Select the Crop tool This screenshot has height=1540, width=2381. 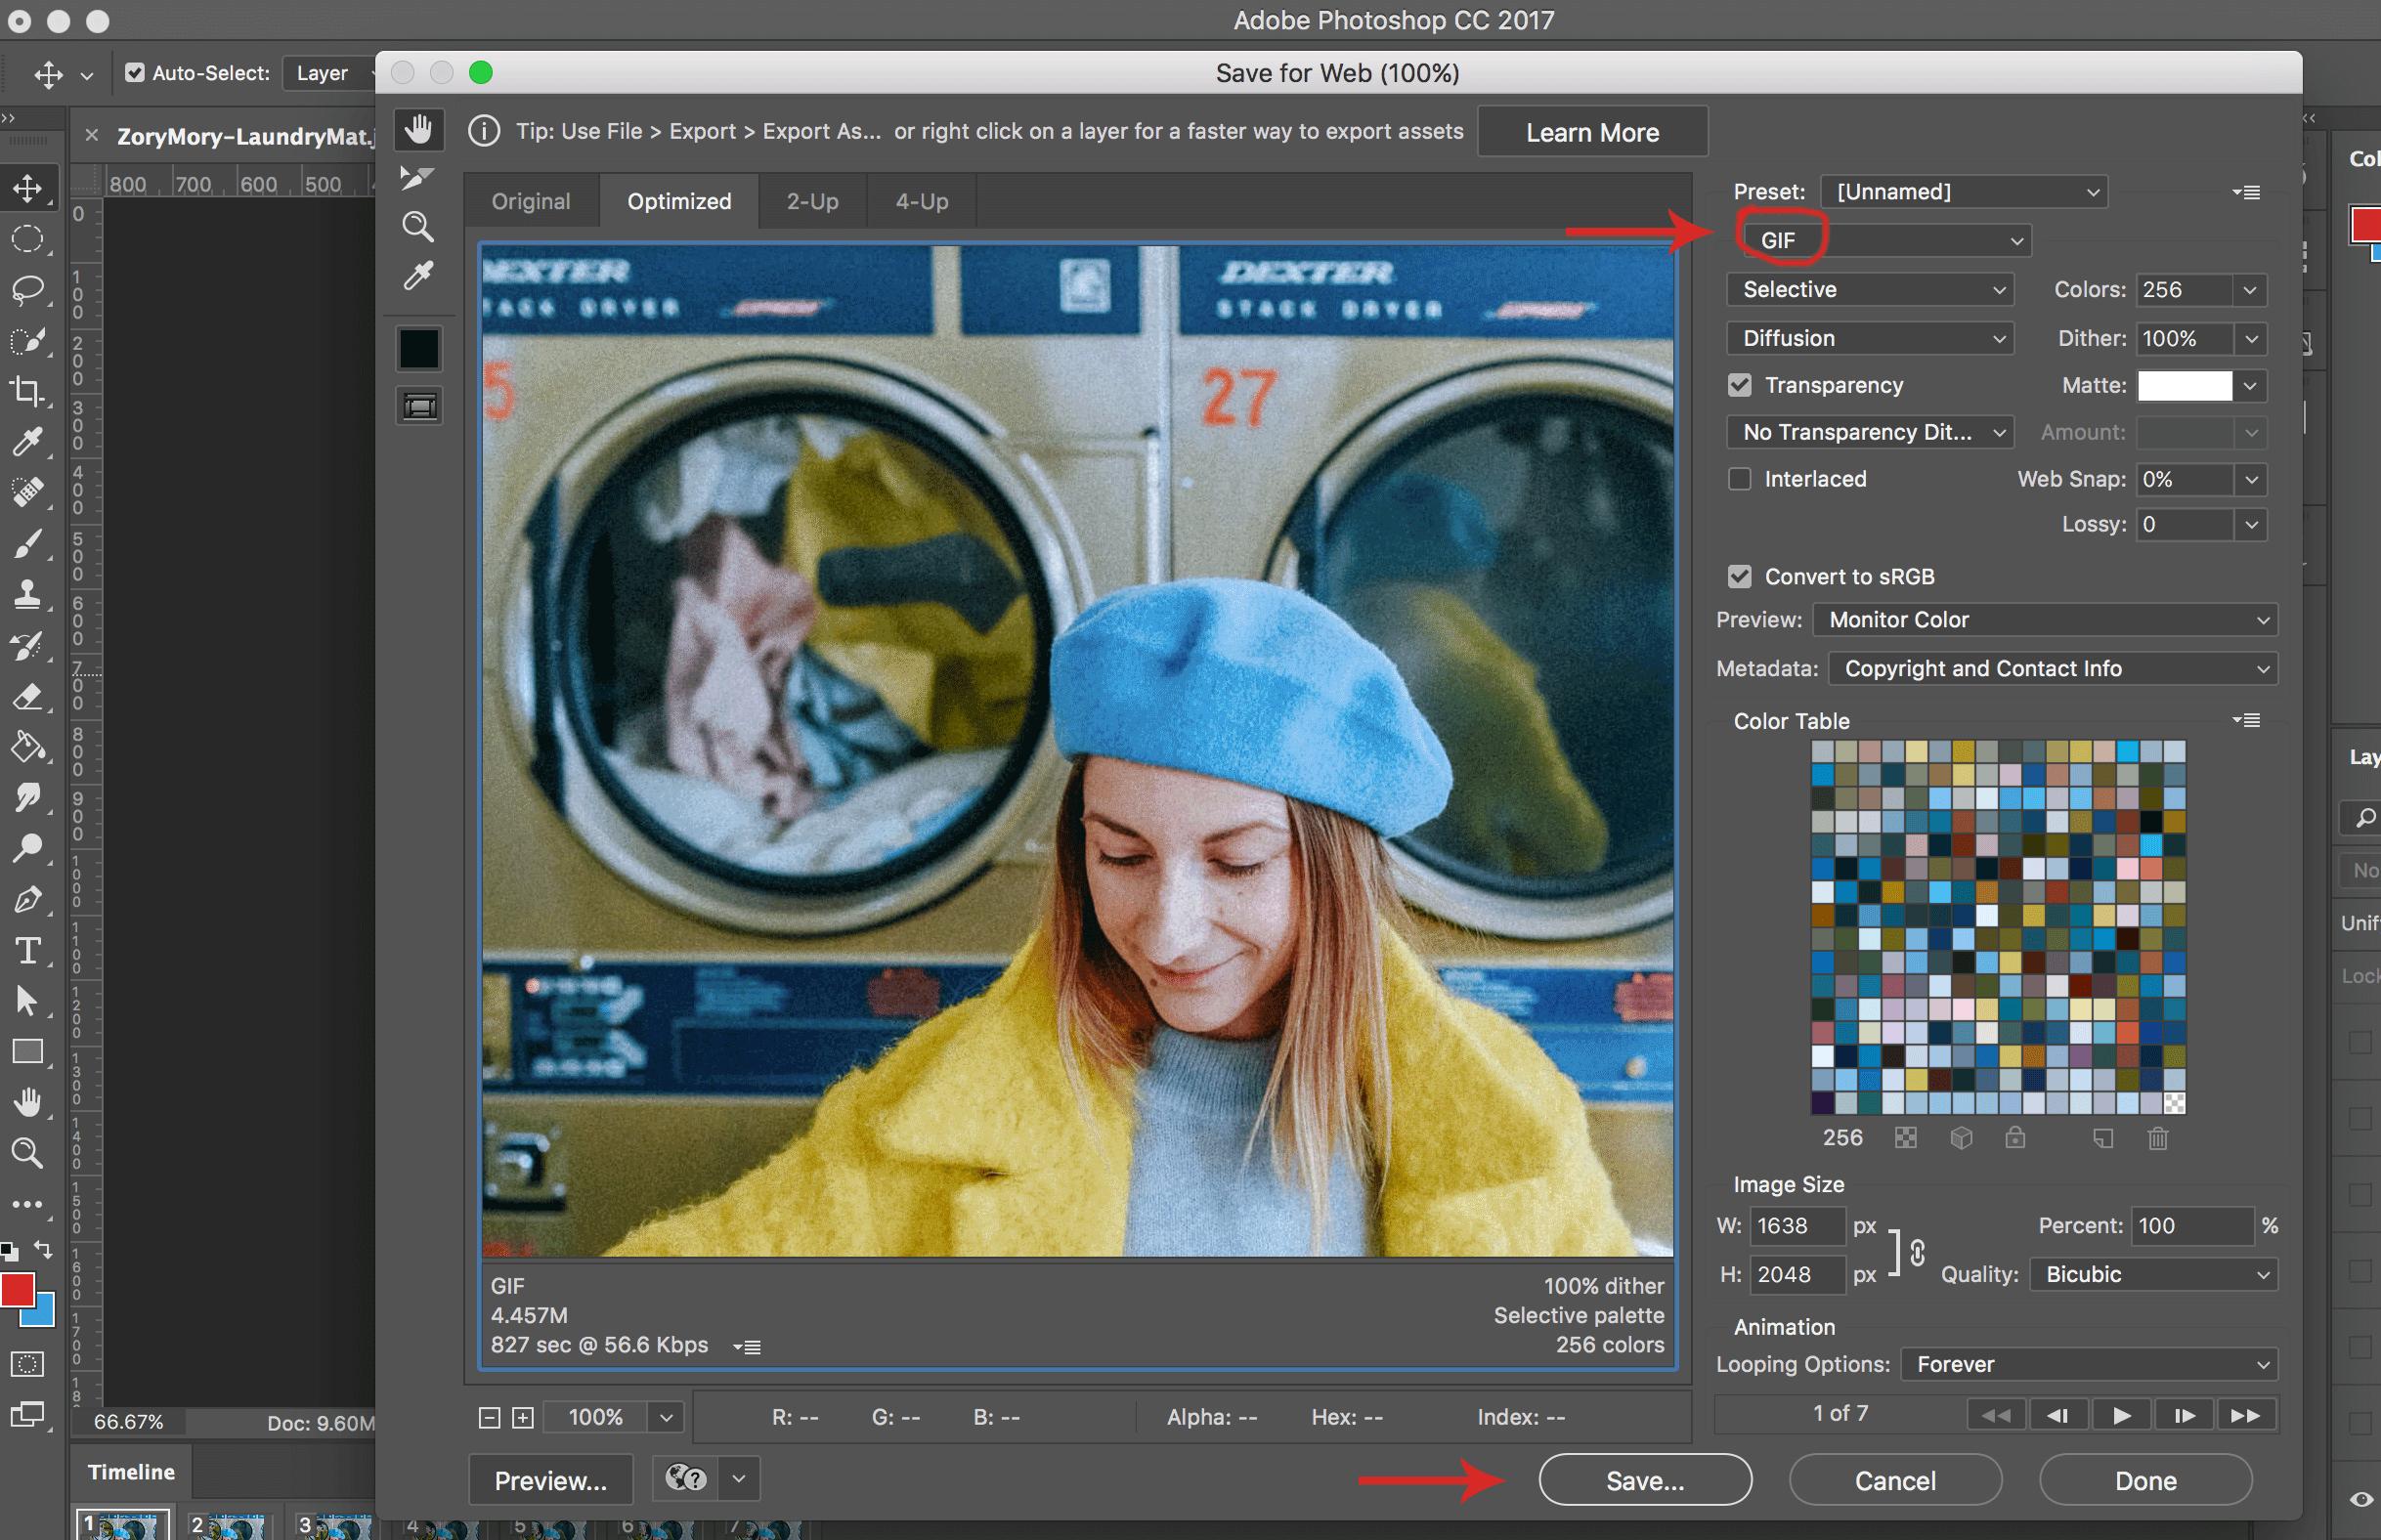pos(28,390)
